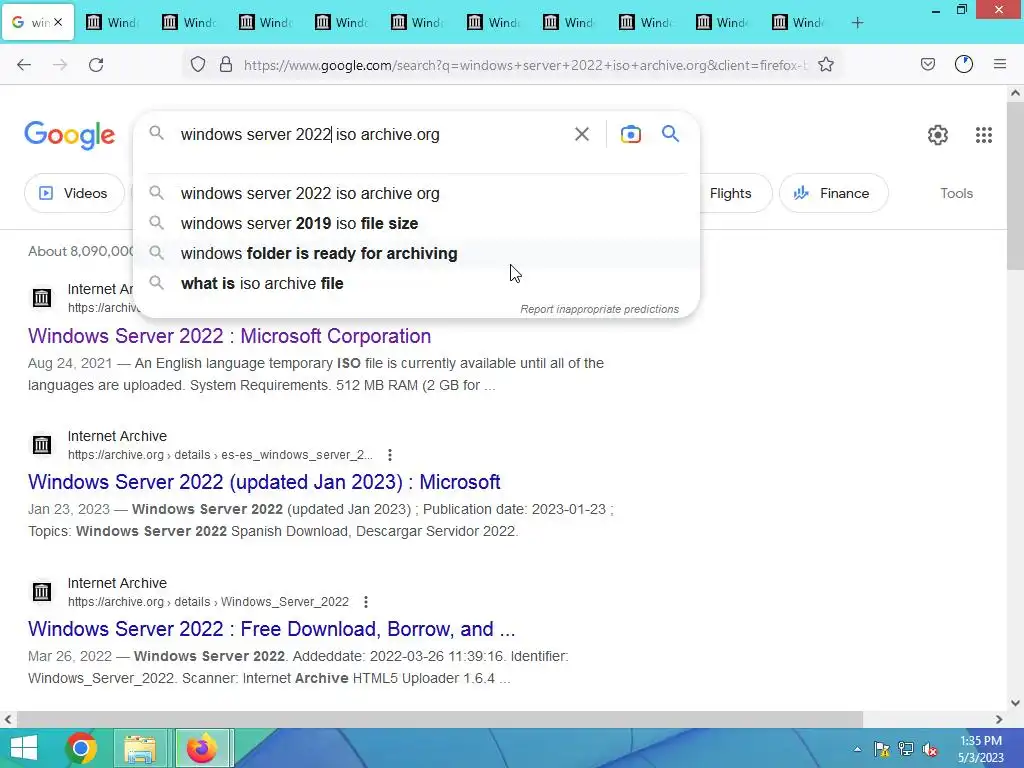
Task: Close the active Google search tab
Action: pyautogui.click(x=58, y=22)
